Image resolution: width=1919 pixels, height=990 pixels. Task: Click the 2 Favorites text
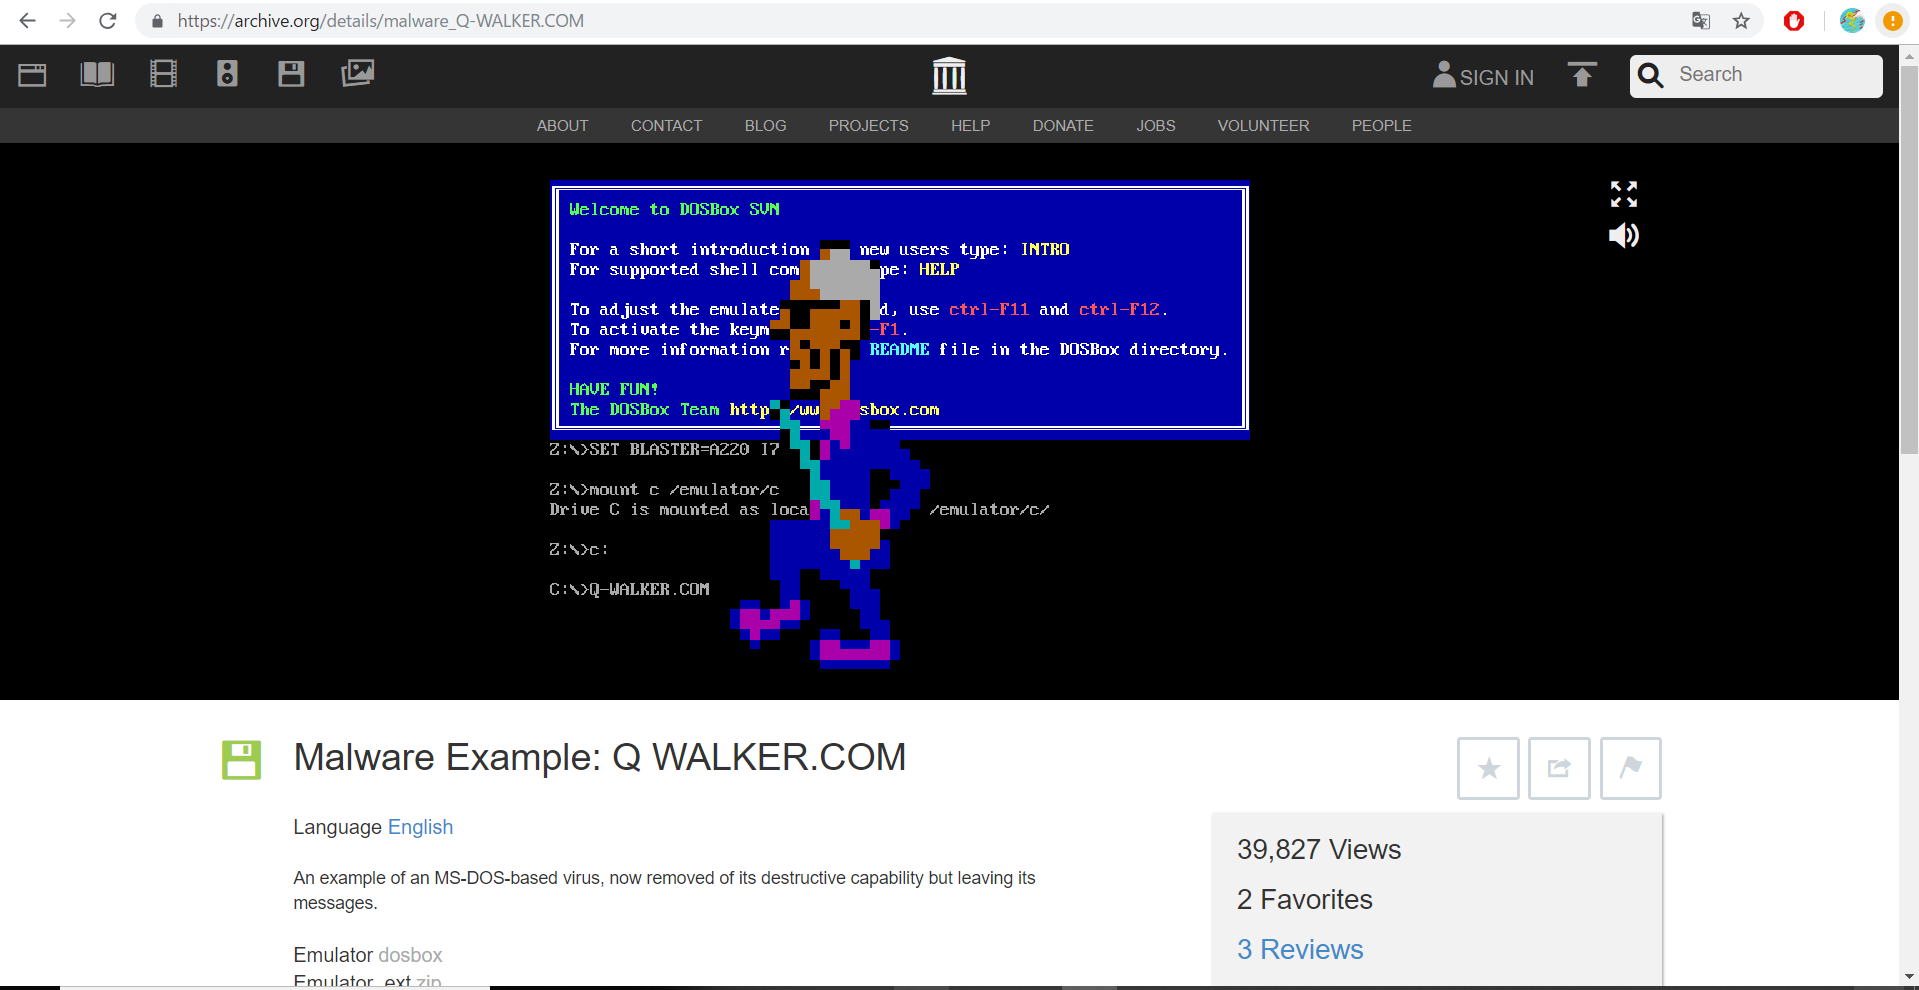click(1304, 899)
